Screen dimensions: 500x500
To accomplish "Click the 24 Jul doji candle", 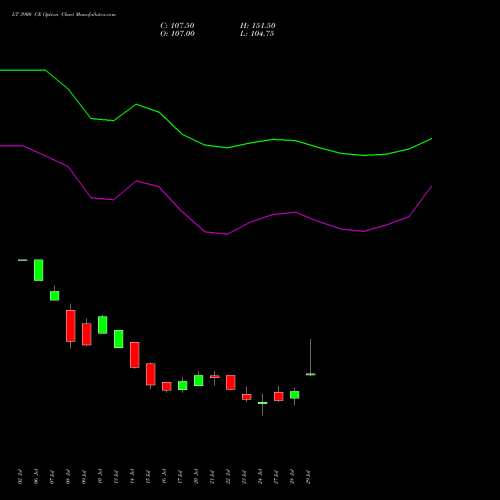I will (x=263, y=403).
